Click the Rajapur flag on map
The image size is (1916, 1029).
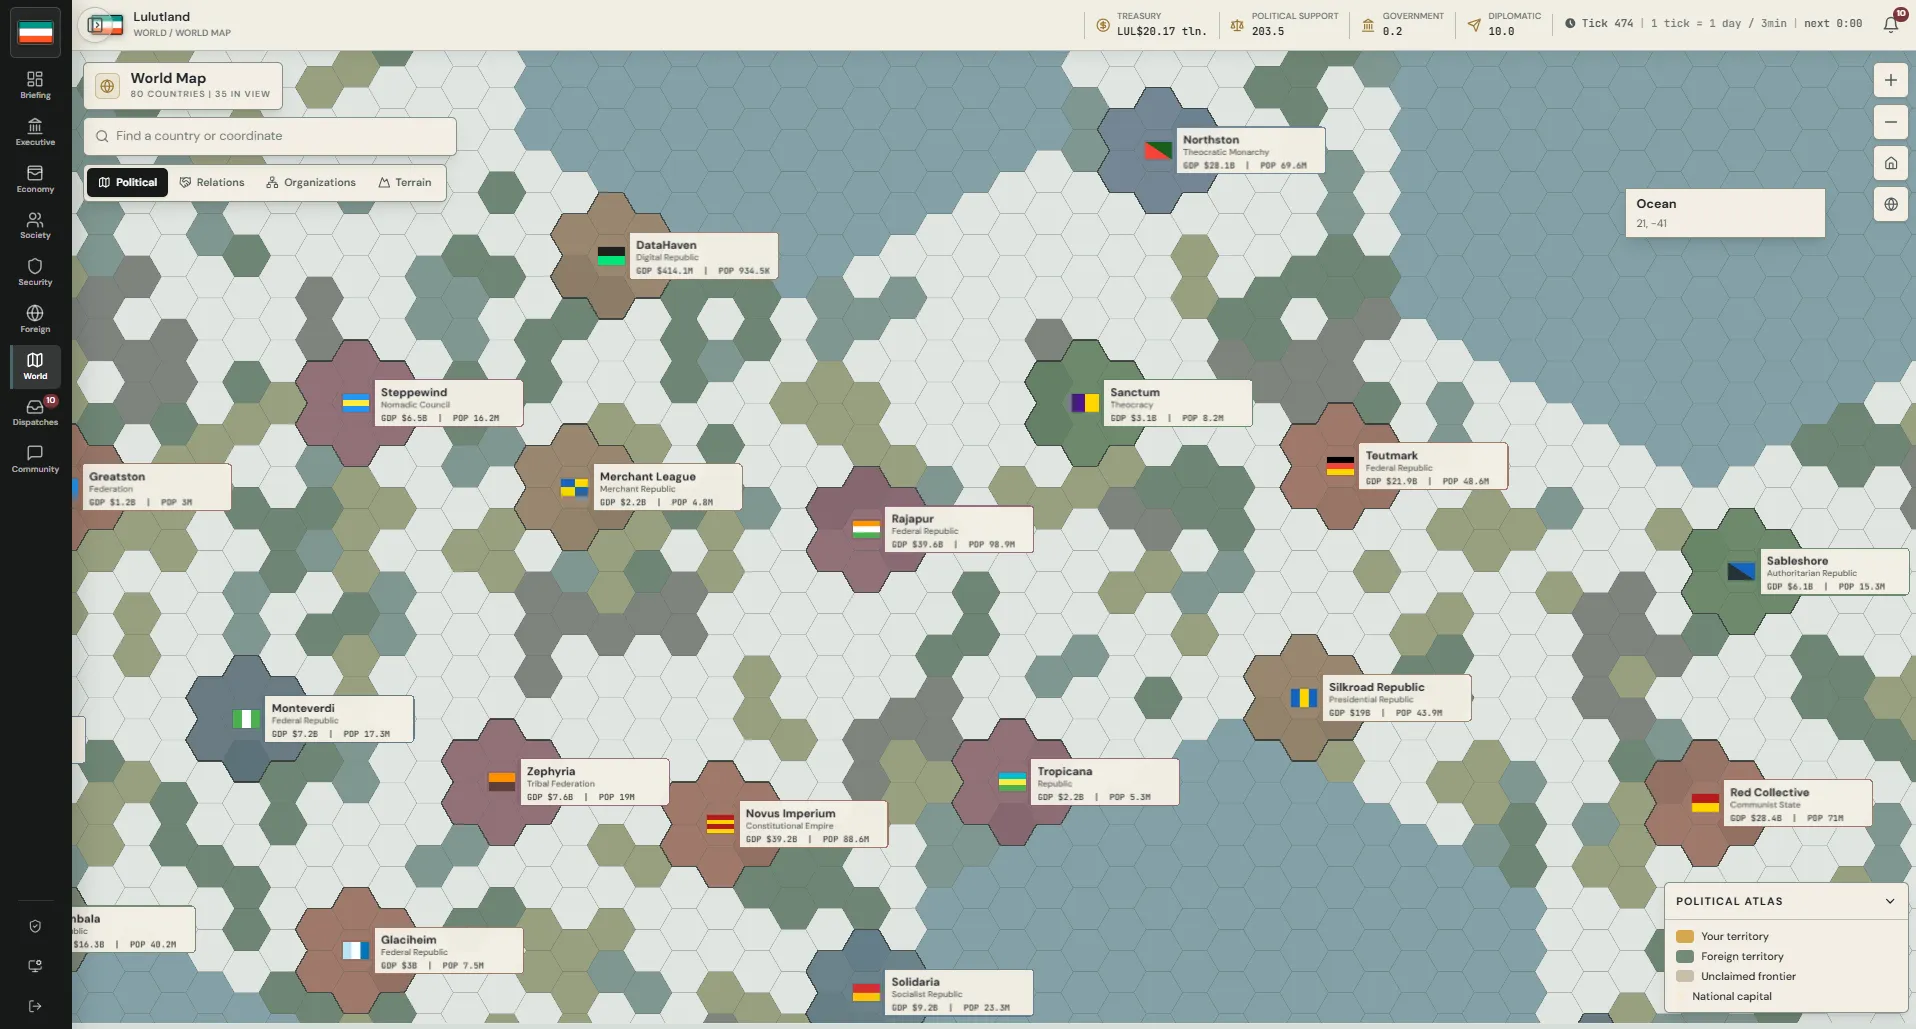(x=866, y=530)
